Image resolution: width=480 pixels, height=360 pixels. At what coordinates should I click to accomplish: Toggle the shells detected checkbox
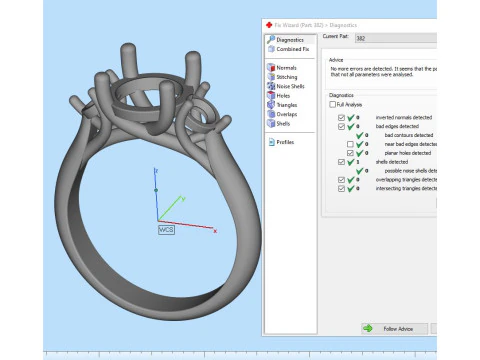[x=341, y=162]
